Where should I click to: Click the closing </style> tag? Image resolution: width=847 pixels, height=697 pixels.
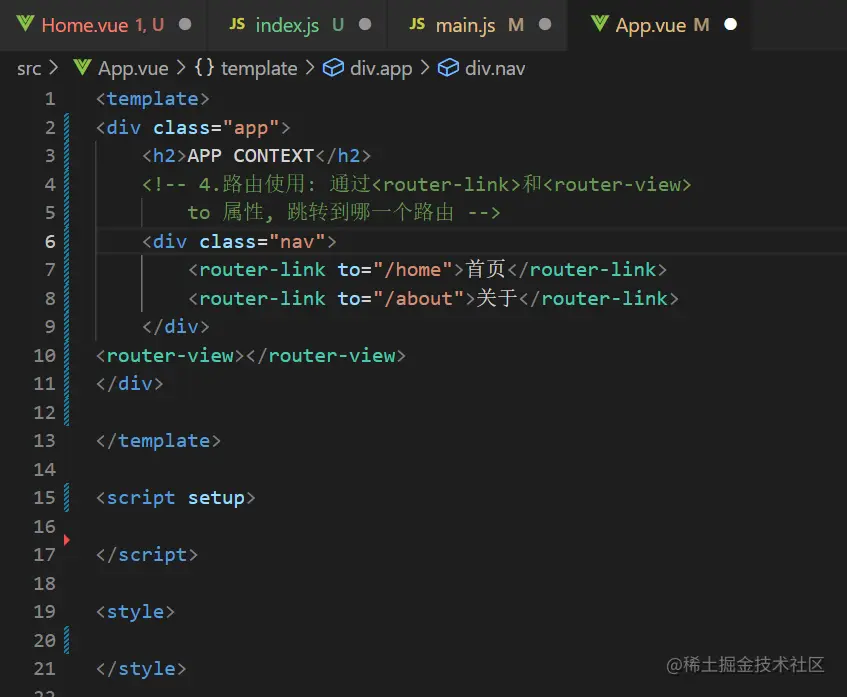coord(141,669)
